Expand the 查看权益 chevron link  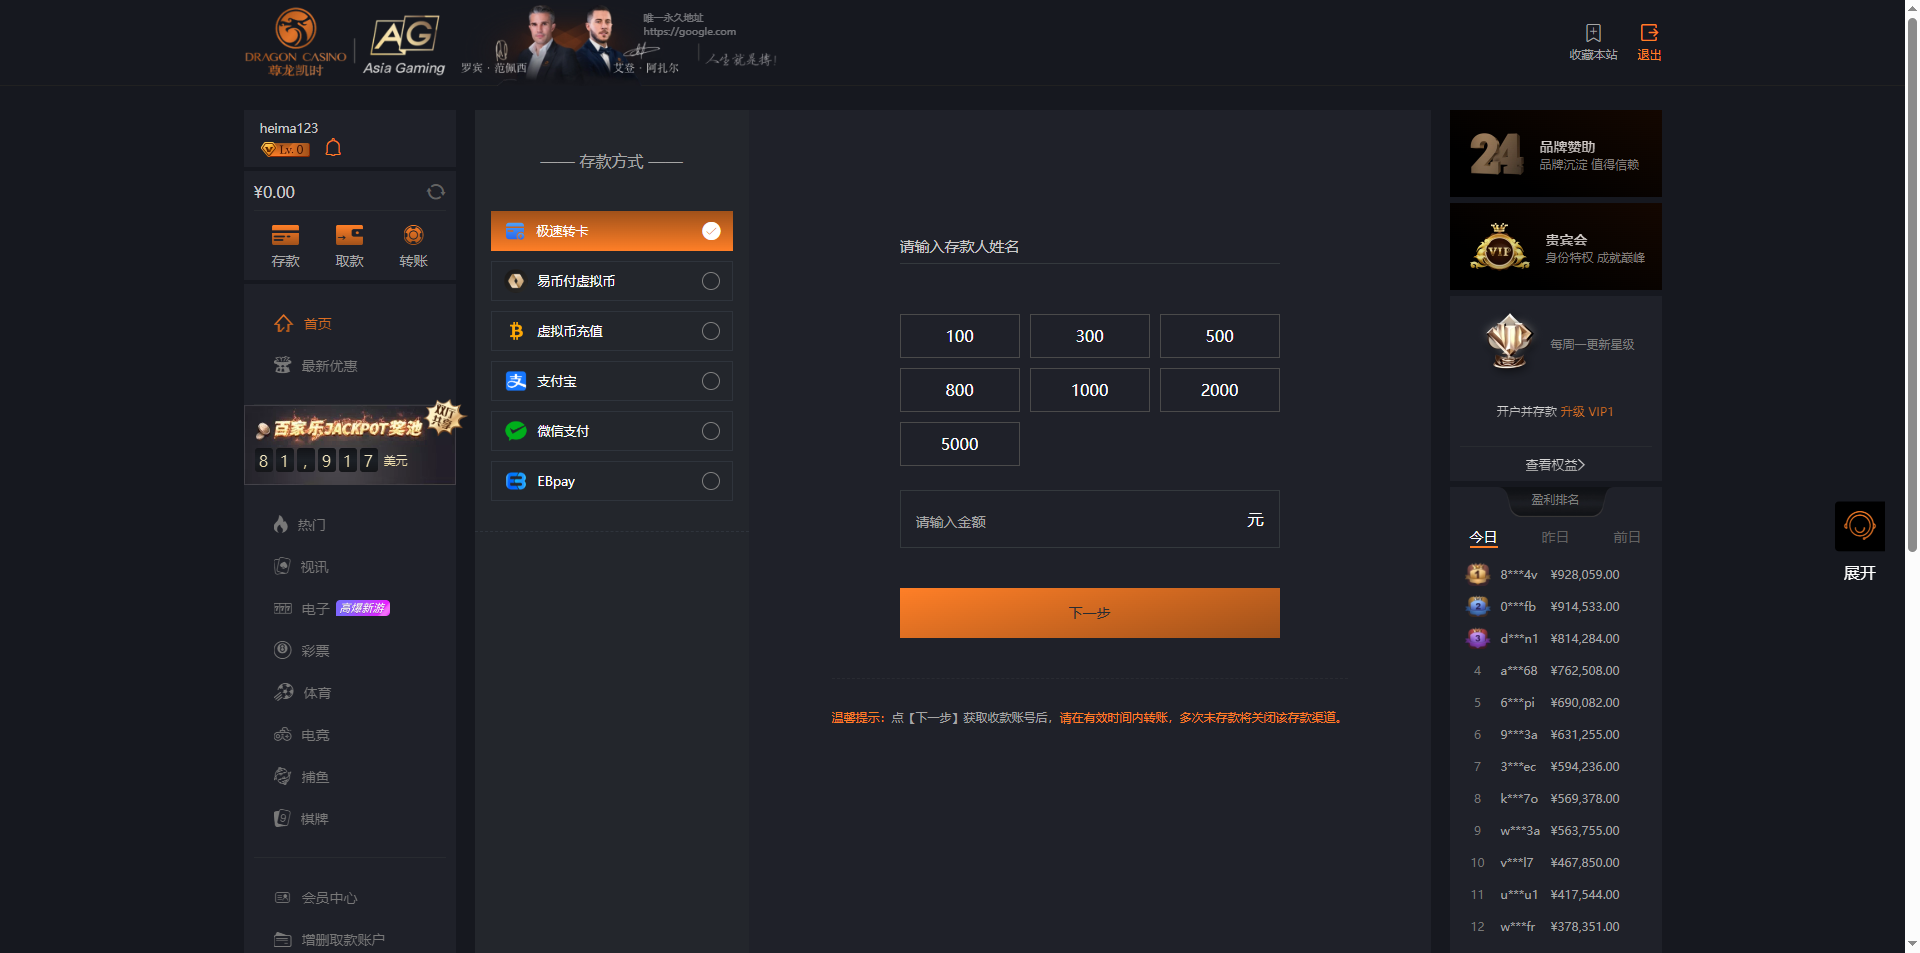pos(1555,465)
